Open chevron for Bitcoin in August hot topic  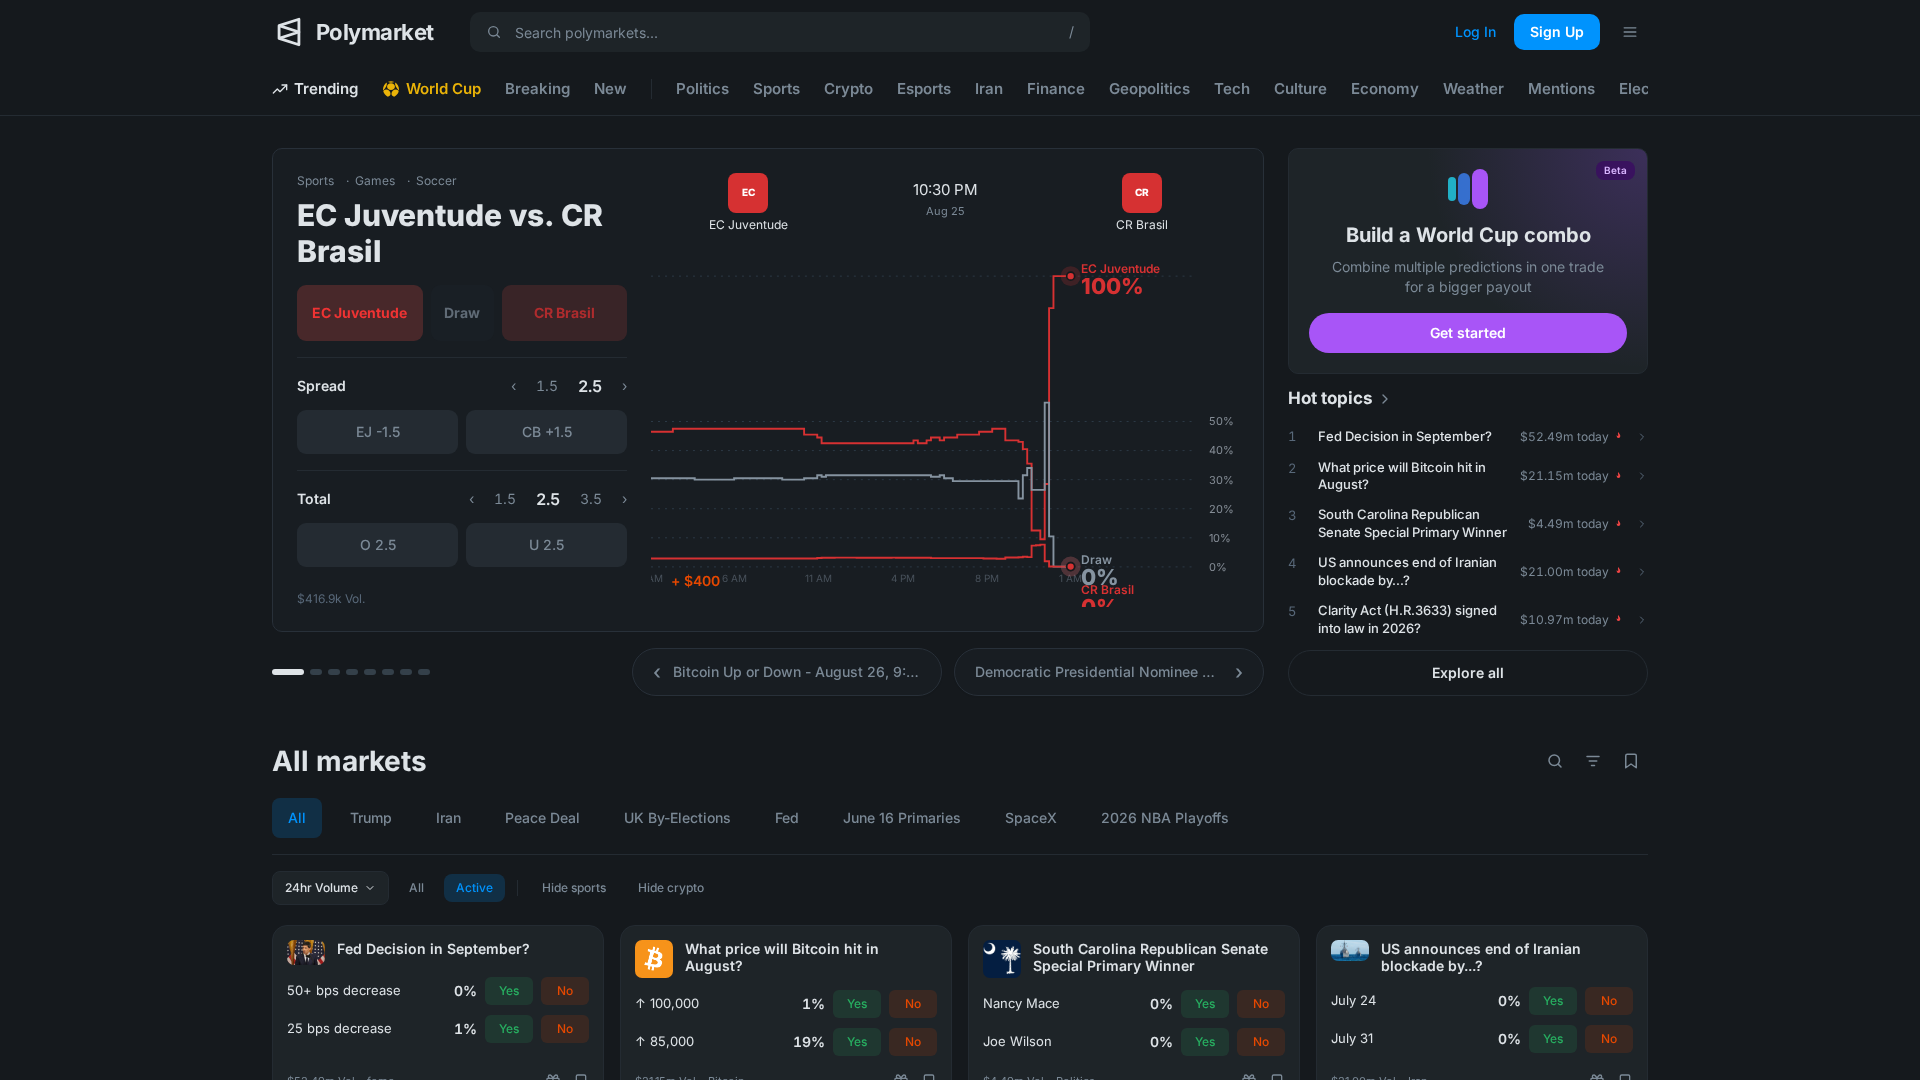click(1642, 476)
